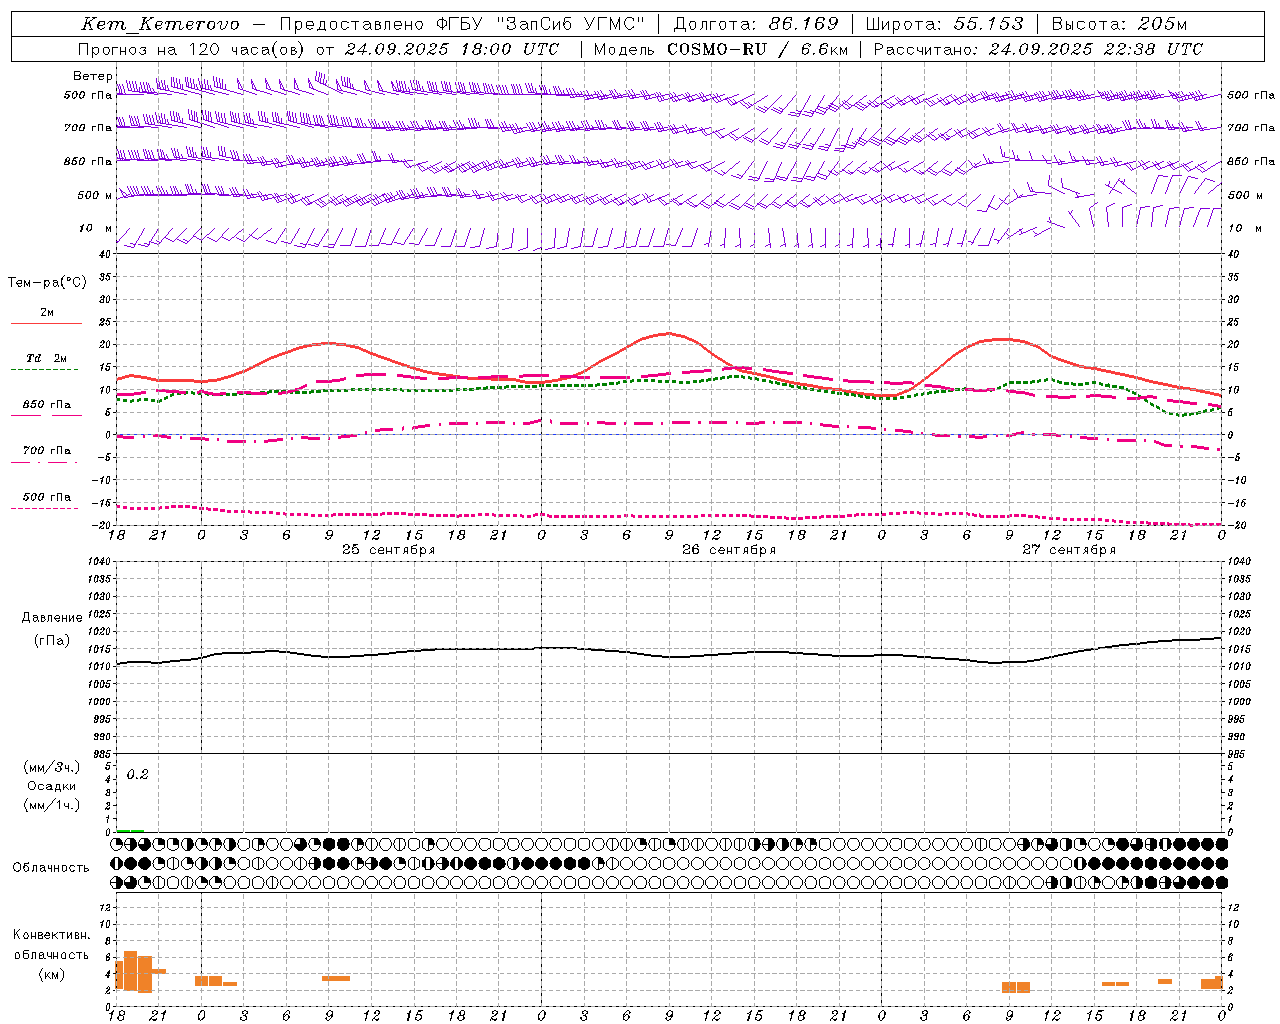Select the "26 сентября" date label
Image resolution: width=1280 pixels, height=1024 pixels.
[729, 550]
